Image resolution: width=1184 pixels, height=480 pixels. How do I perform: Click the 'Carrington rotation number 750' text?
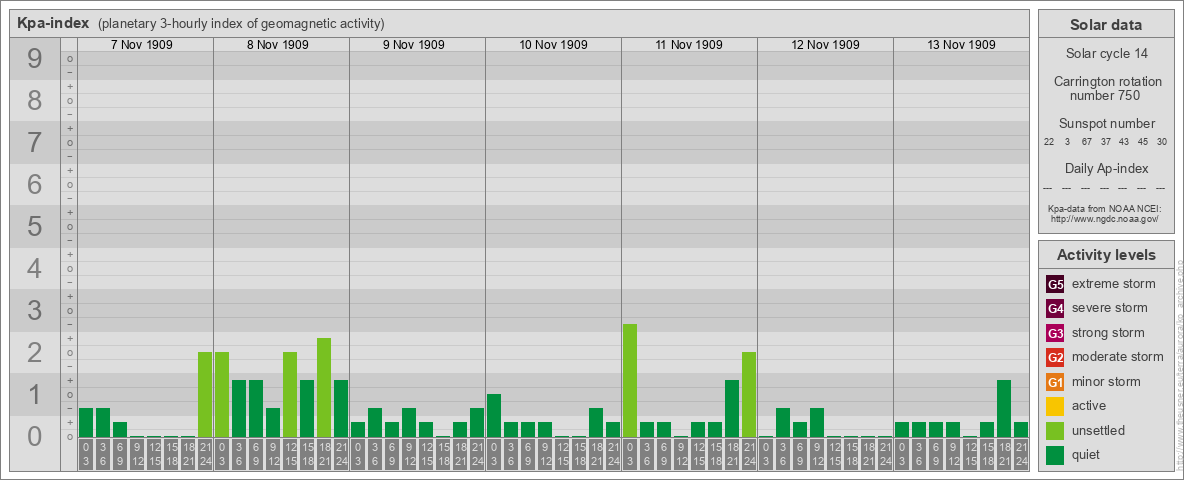coord(1108,88)
